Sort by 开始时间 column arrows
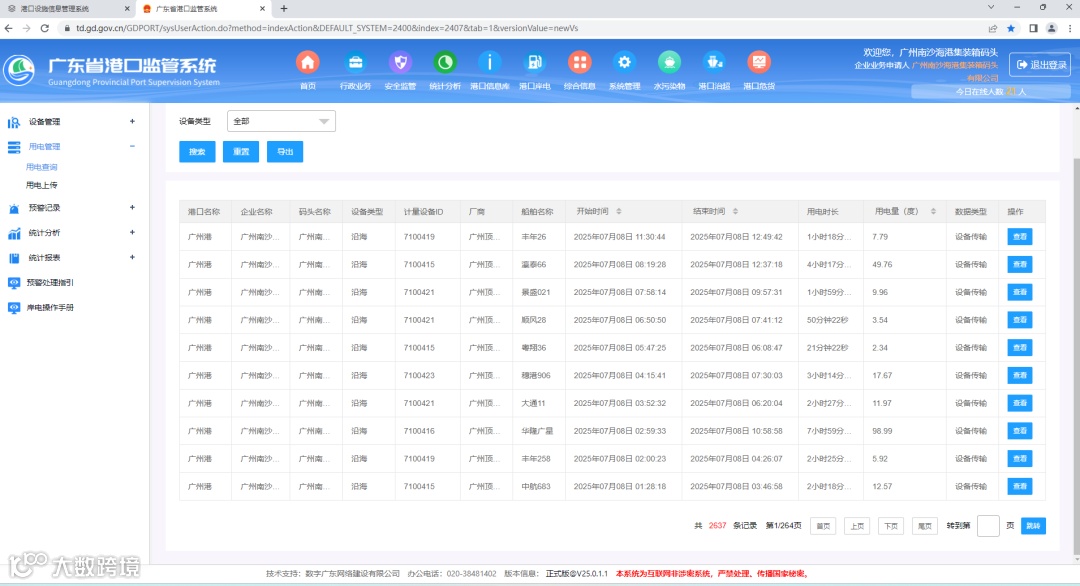This screenshot has height=586, width=1080. tap(619, 211)
